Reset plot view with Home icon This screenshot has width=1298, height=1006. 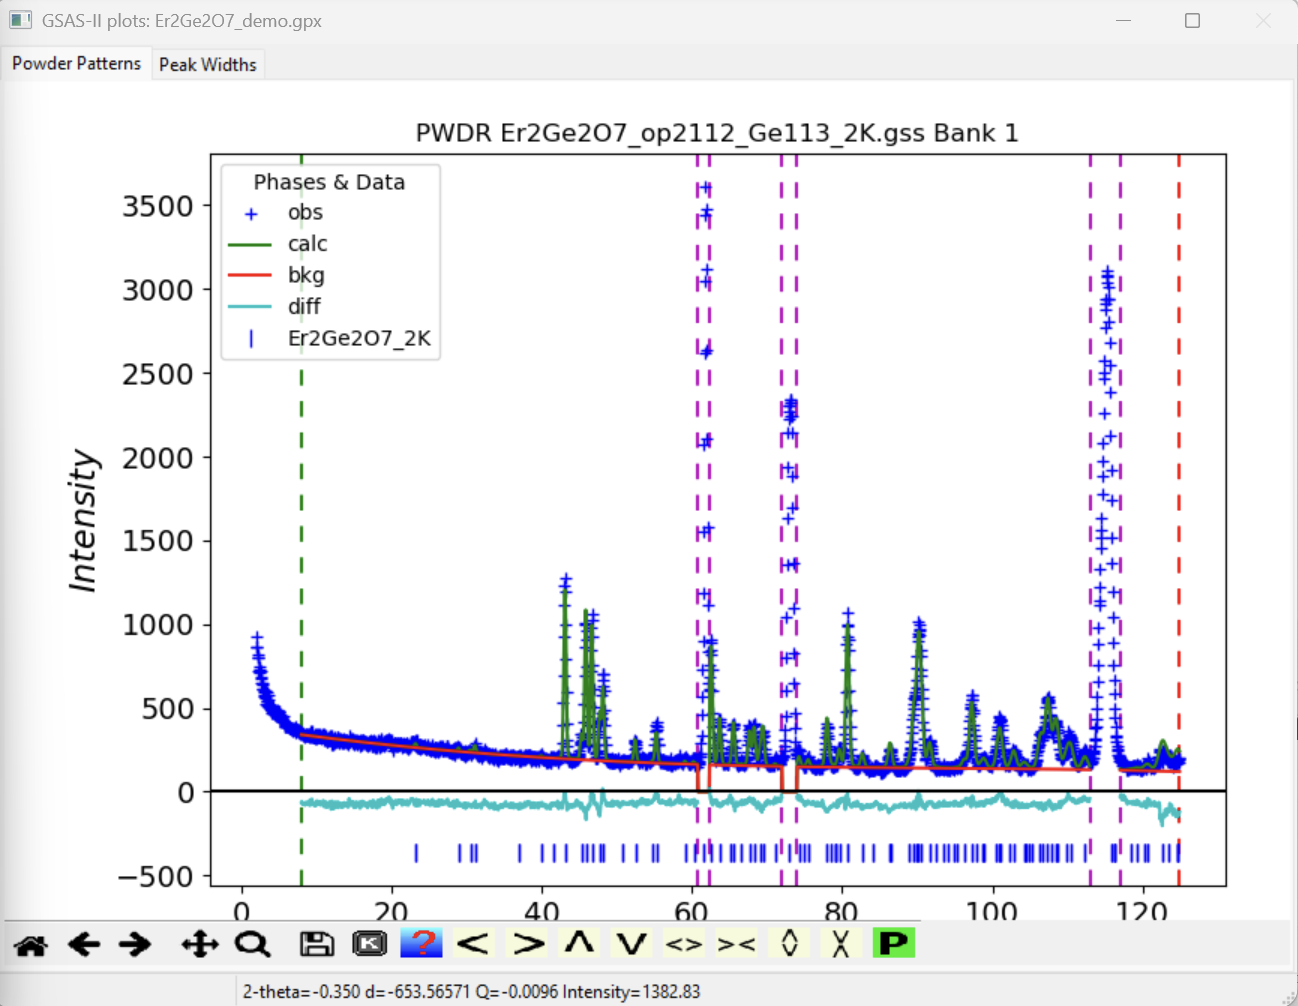click(x=31, y=944)
